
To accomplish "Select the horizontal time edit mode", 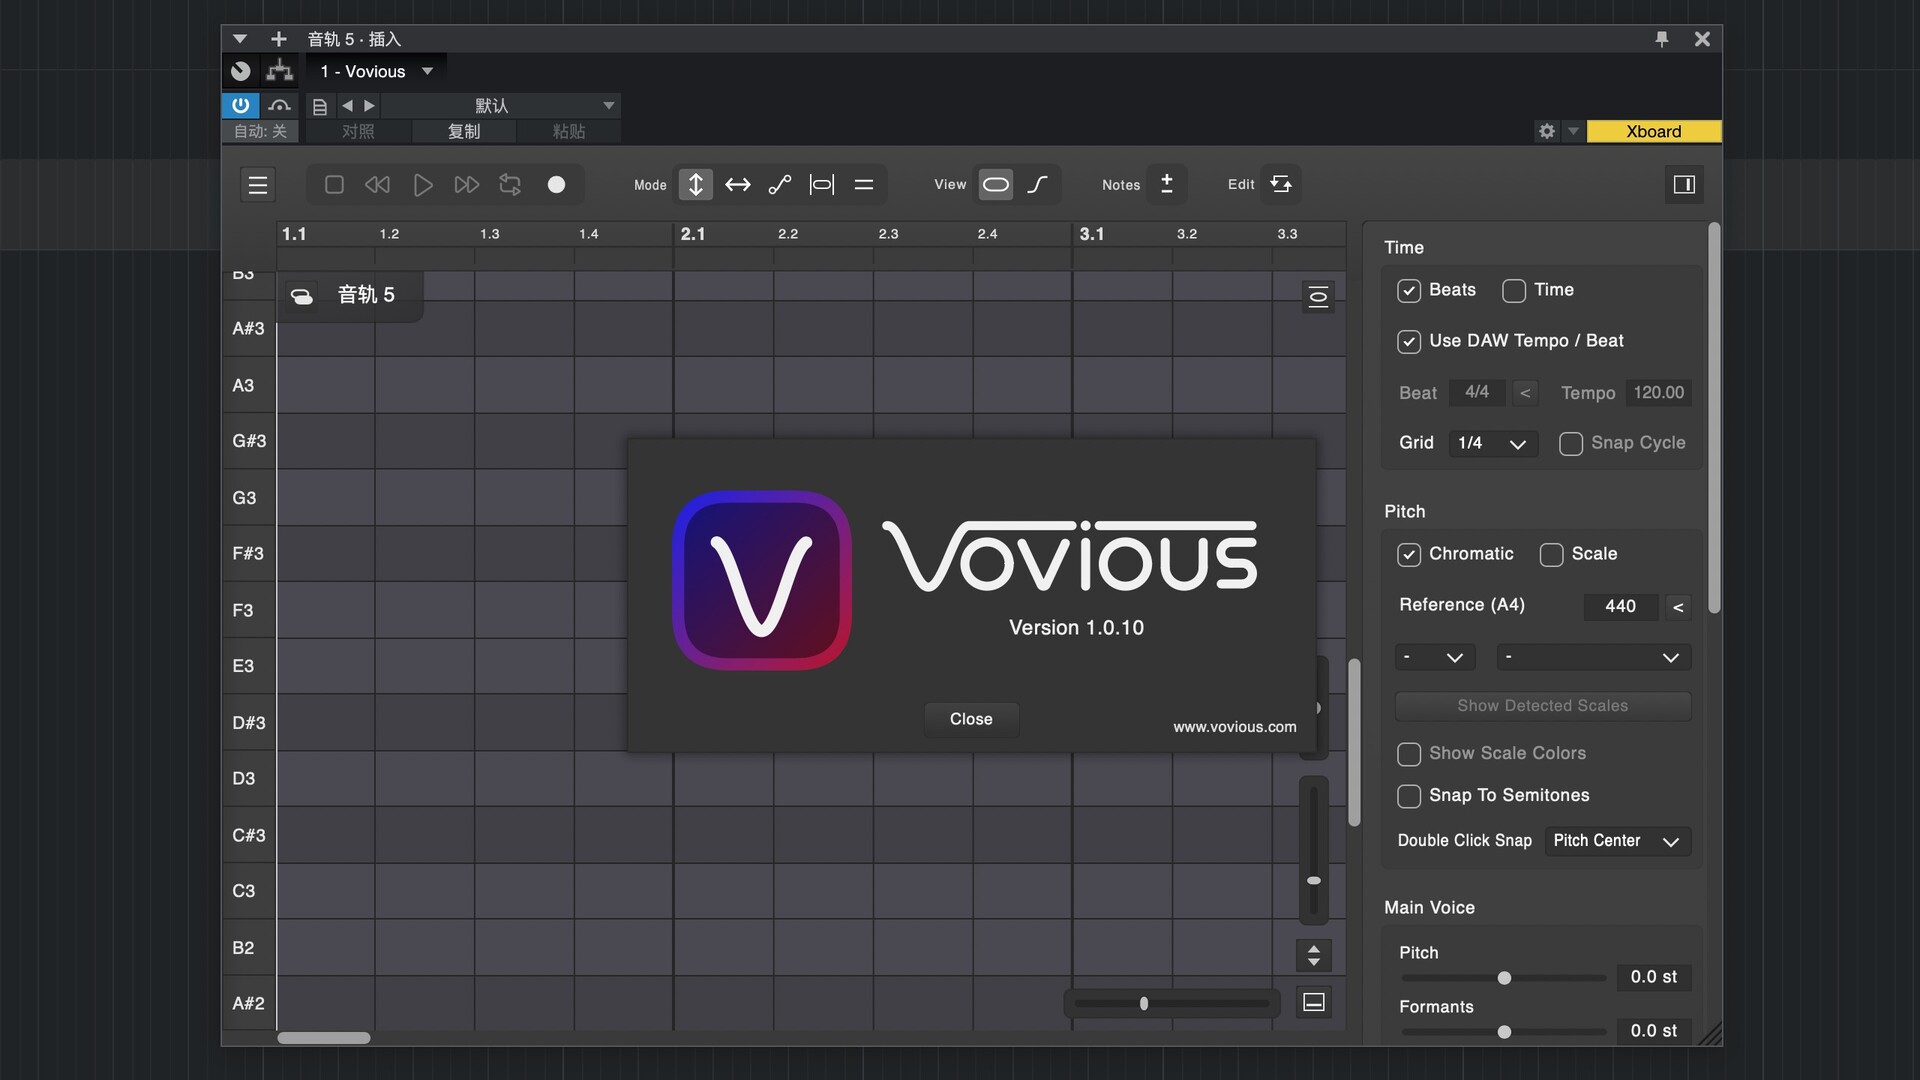I will [738, 185].
